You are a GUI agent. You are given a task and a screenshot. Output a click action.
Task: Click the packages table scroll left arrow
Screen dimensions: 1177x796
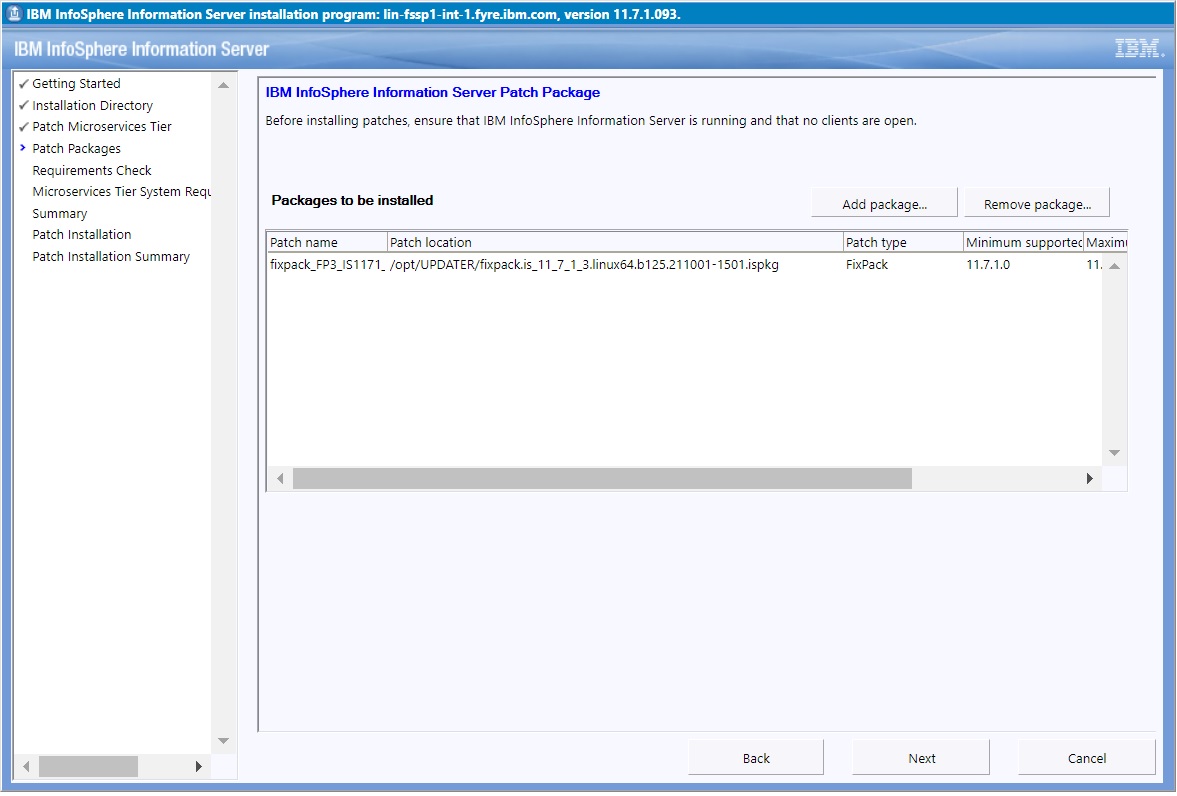tap(280, 478)
